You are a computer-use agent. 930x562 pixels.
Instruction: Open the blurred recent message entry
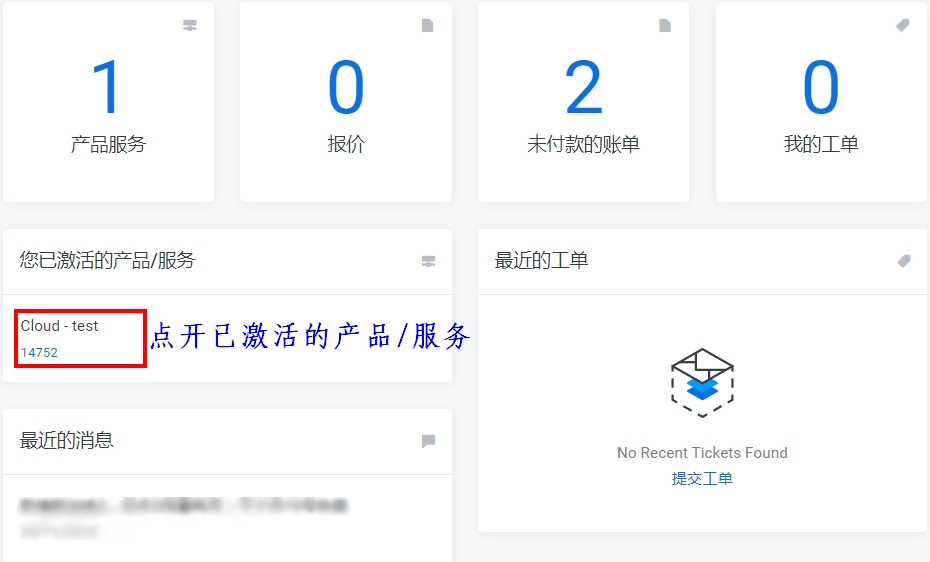coord(183,506)
